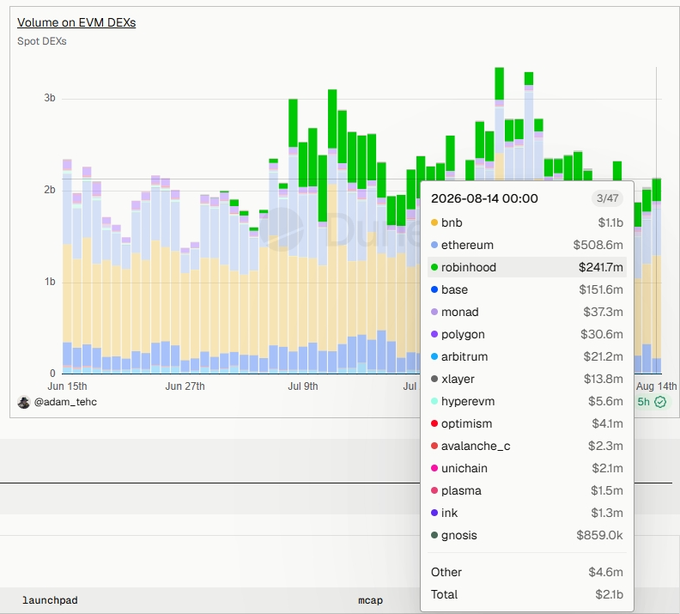This screenshot has height=614, width=680.
Task: Select the hyperevm row in the tooltip
Action: (527, 402)
